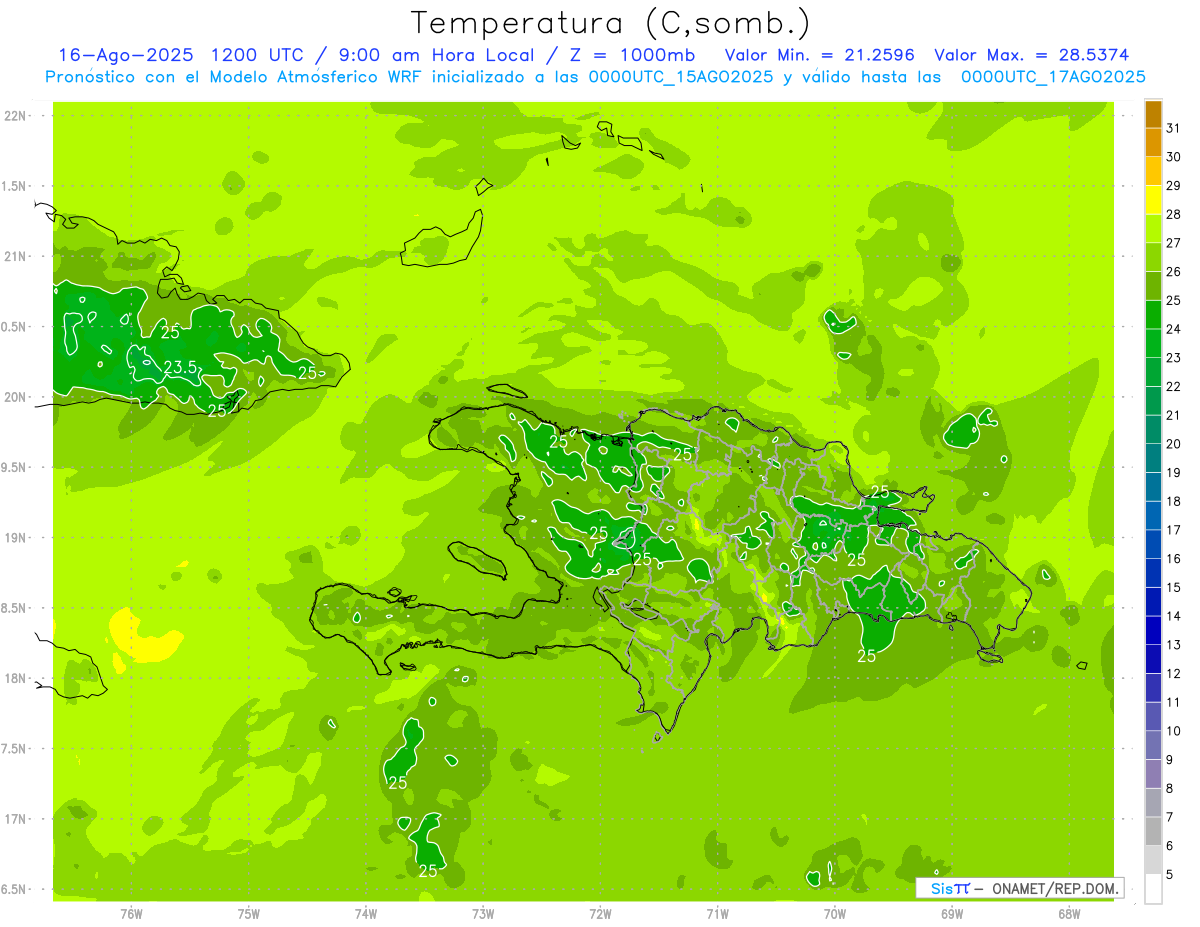The width and height of the screenshot is (1200, 927).
Task: Pick the brown legend swatch above 31
Action: click(1153, 114)
